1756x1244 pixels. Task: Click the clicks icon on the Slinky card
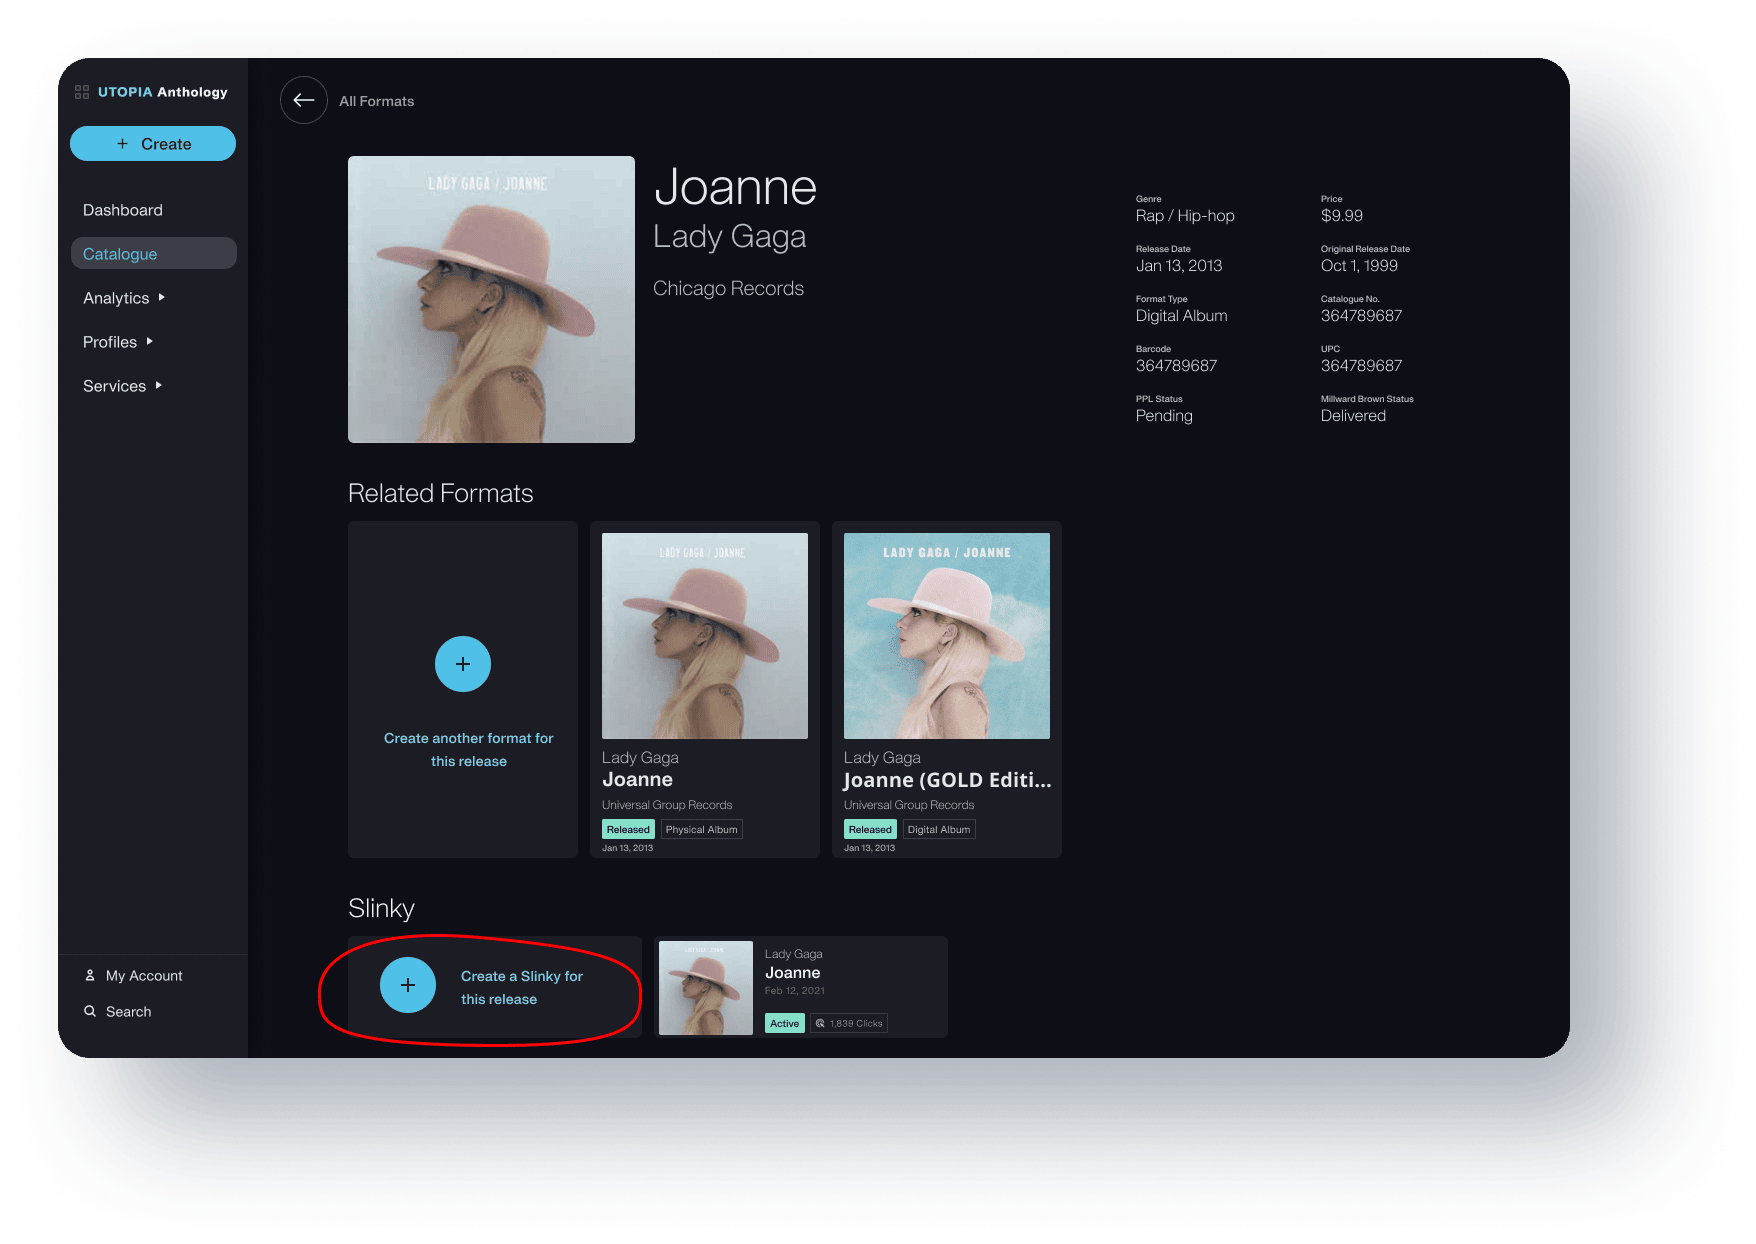coord(820,1023)
